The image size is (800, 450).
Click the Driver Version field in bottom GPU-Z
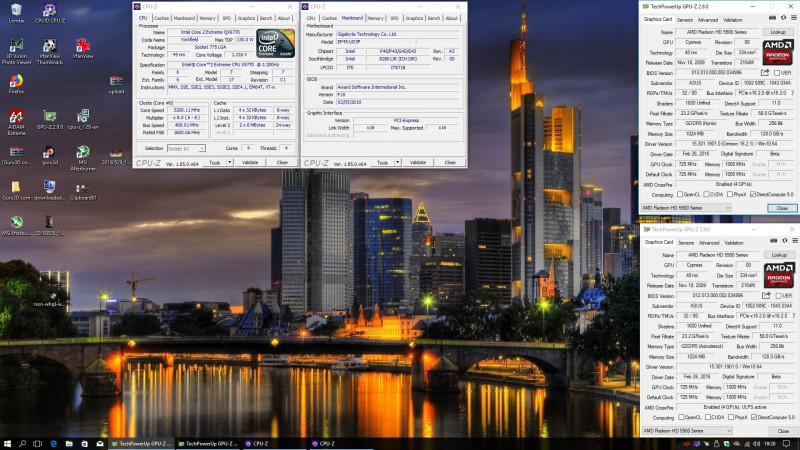735,367
